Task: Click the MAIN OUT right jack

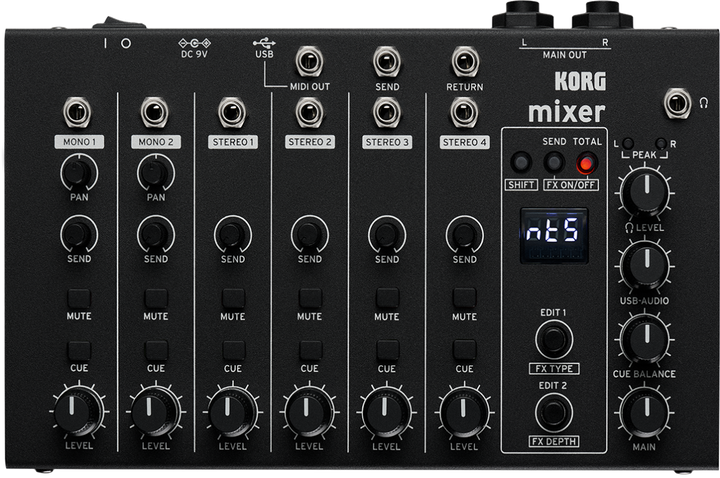Action: point(602,15)
